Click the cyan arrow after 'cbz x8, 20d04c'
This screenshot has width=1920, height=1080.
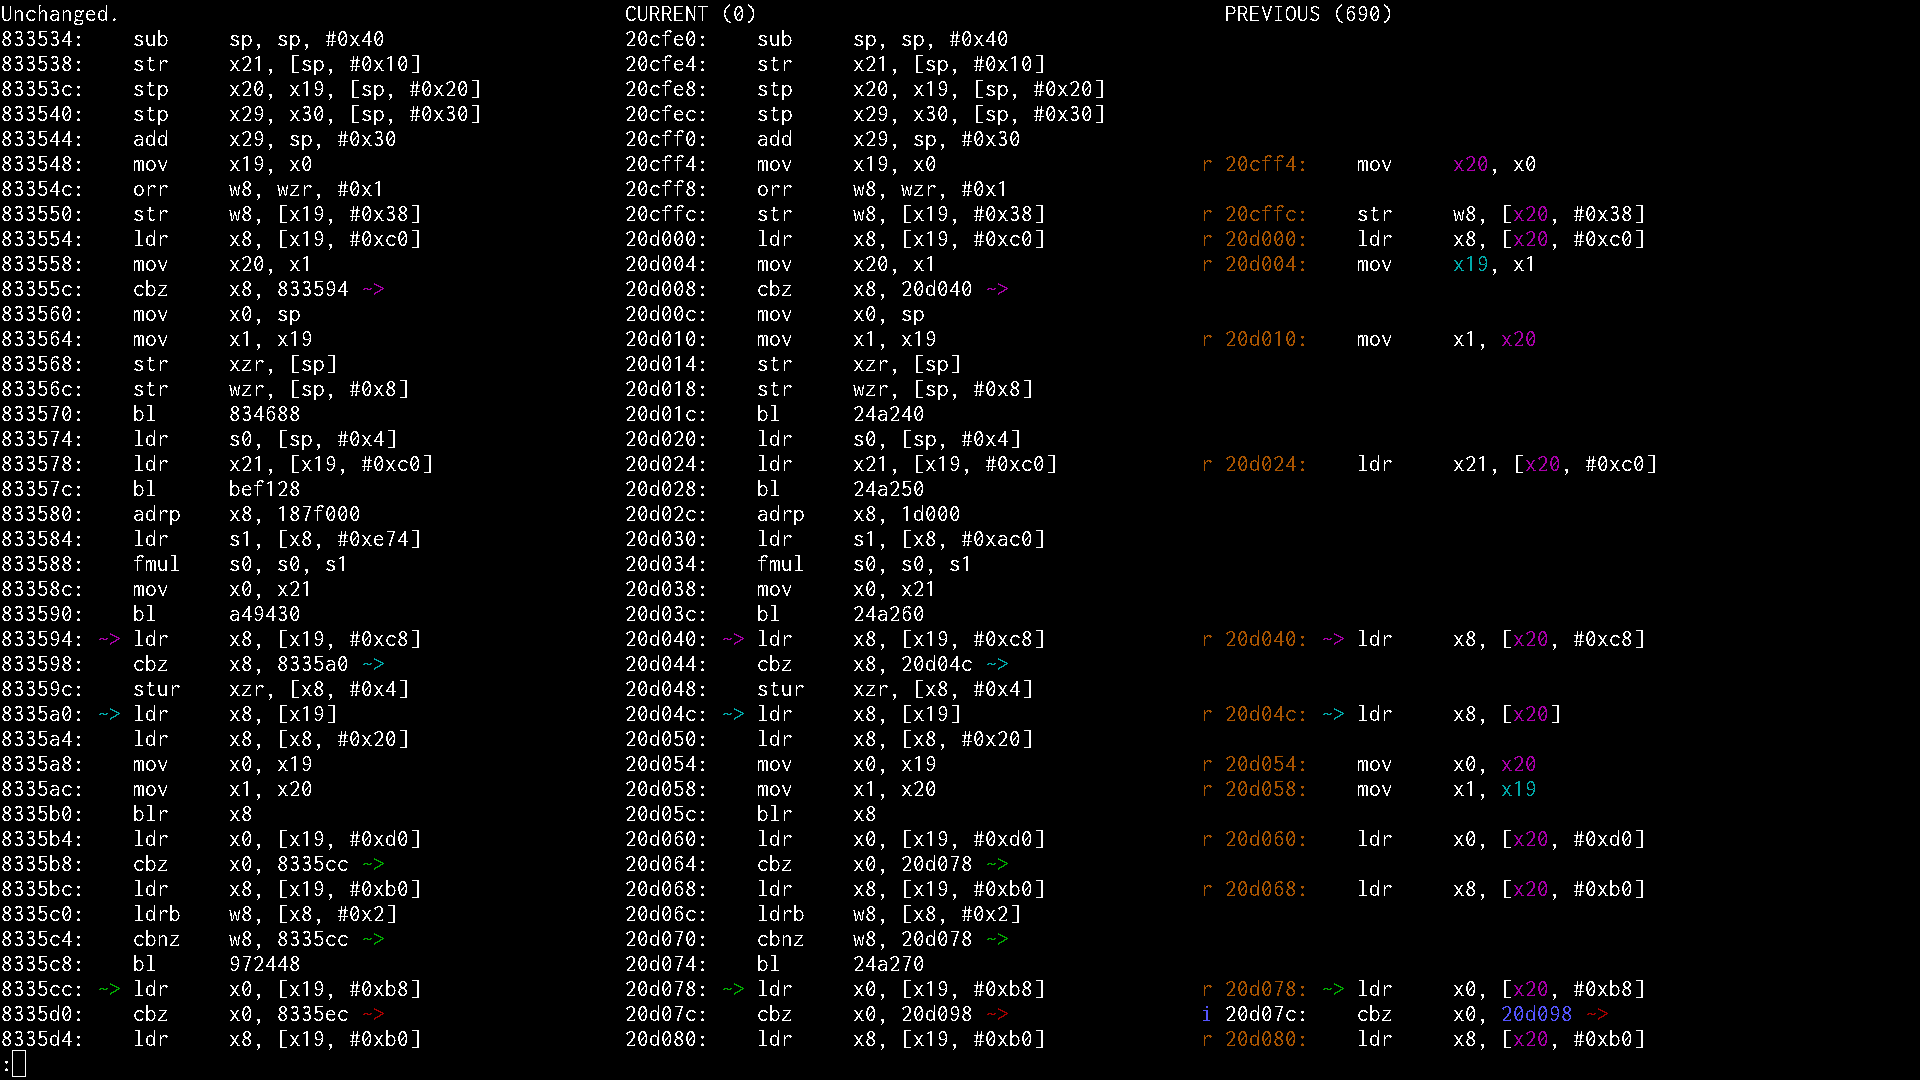click(997, 664)
